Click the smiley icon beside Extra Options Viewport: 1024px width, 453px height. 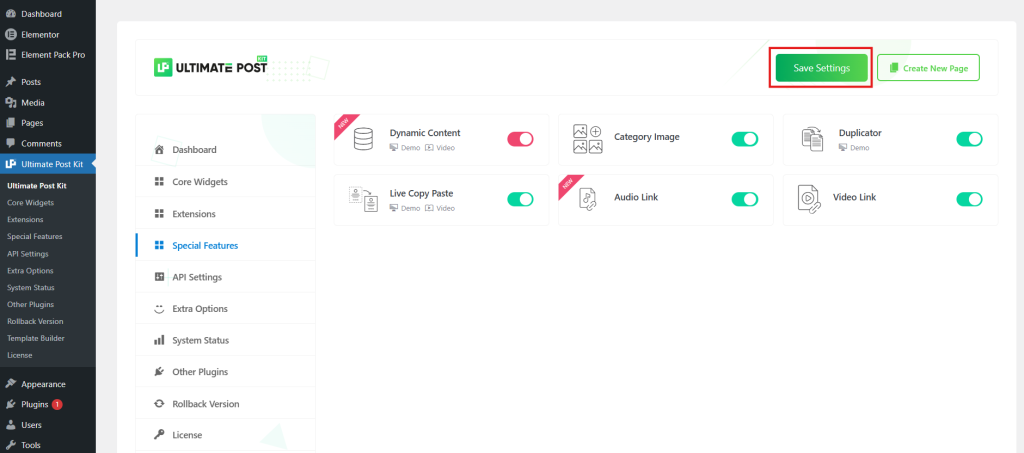[159, 309]
